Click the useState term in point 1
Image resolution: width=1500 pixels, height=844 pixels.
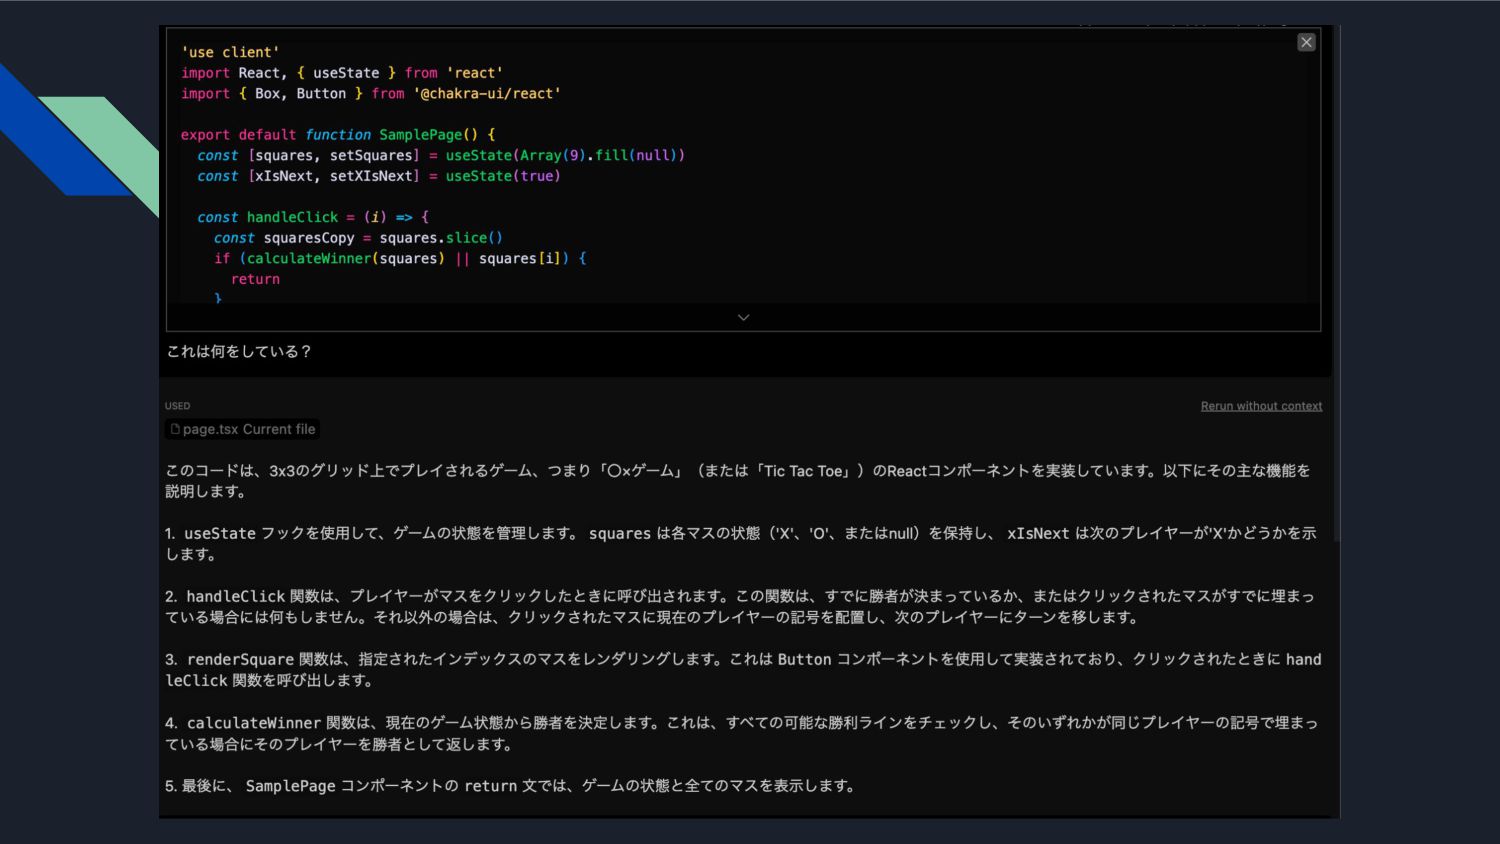point(219,533)
